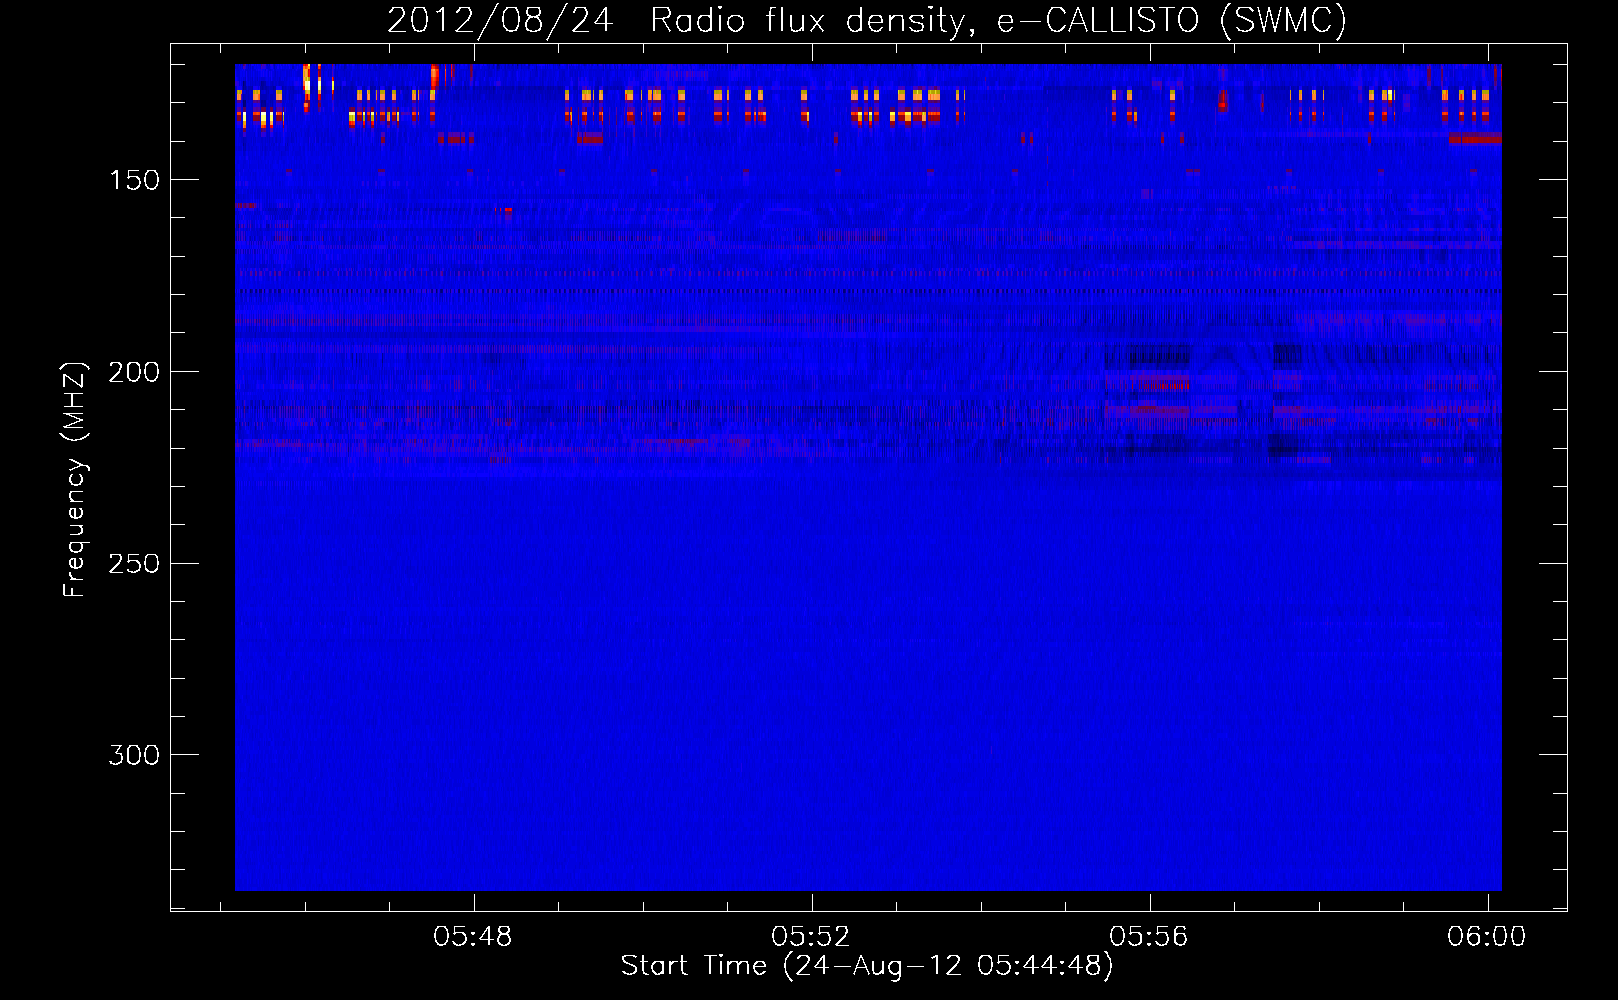Click the '05:52' time tick label
The width and height of the screenshot is (1618, 1000).
811,936
